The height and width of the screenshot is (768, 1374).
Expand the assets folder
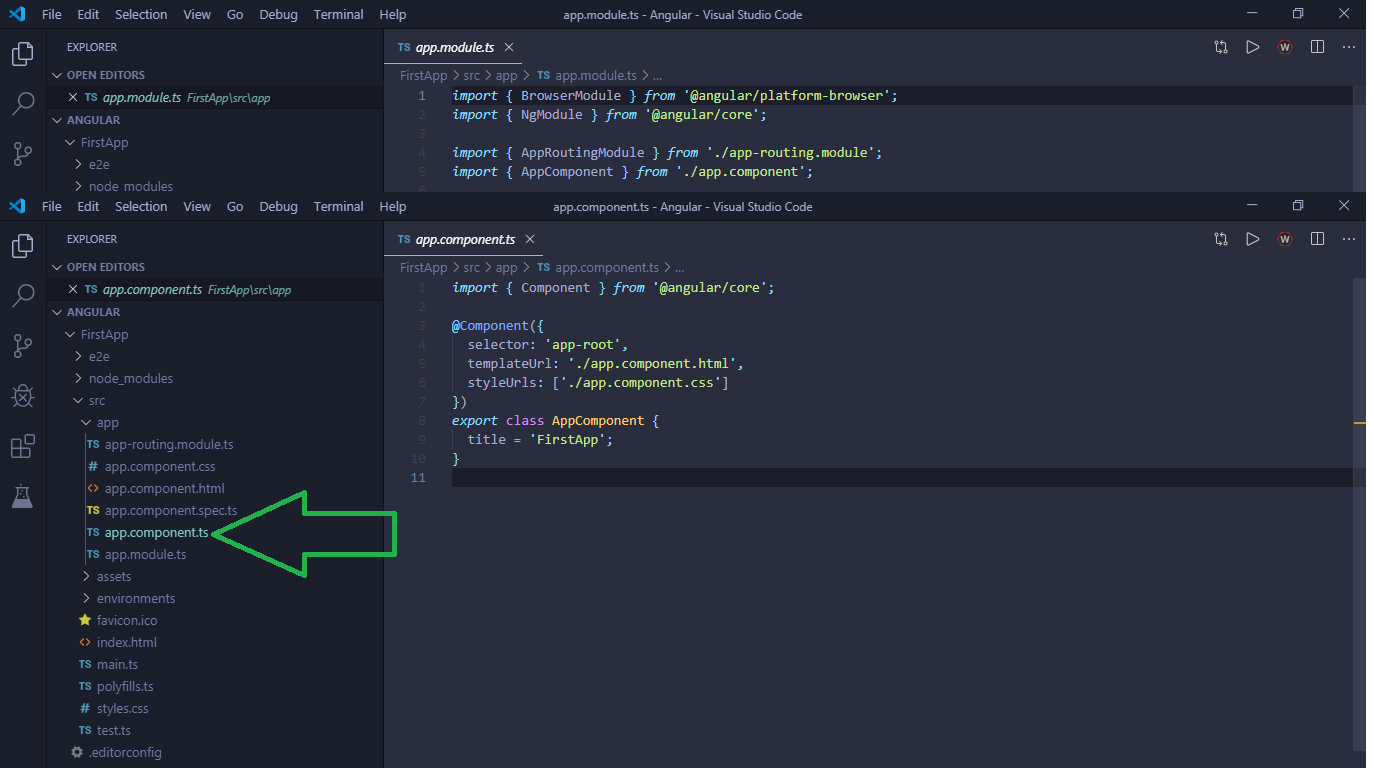click(113, 576)
